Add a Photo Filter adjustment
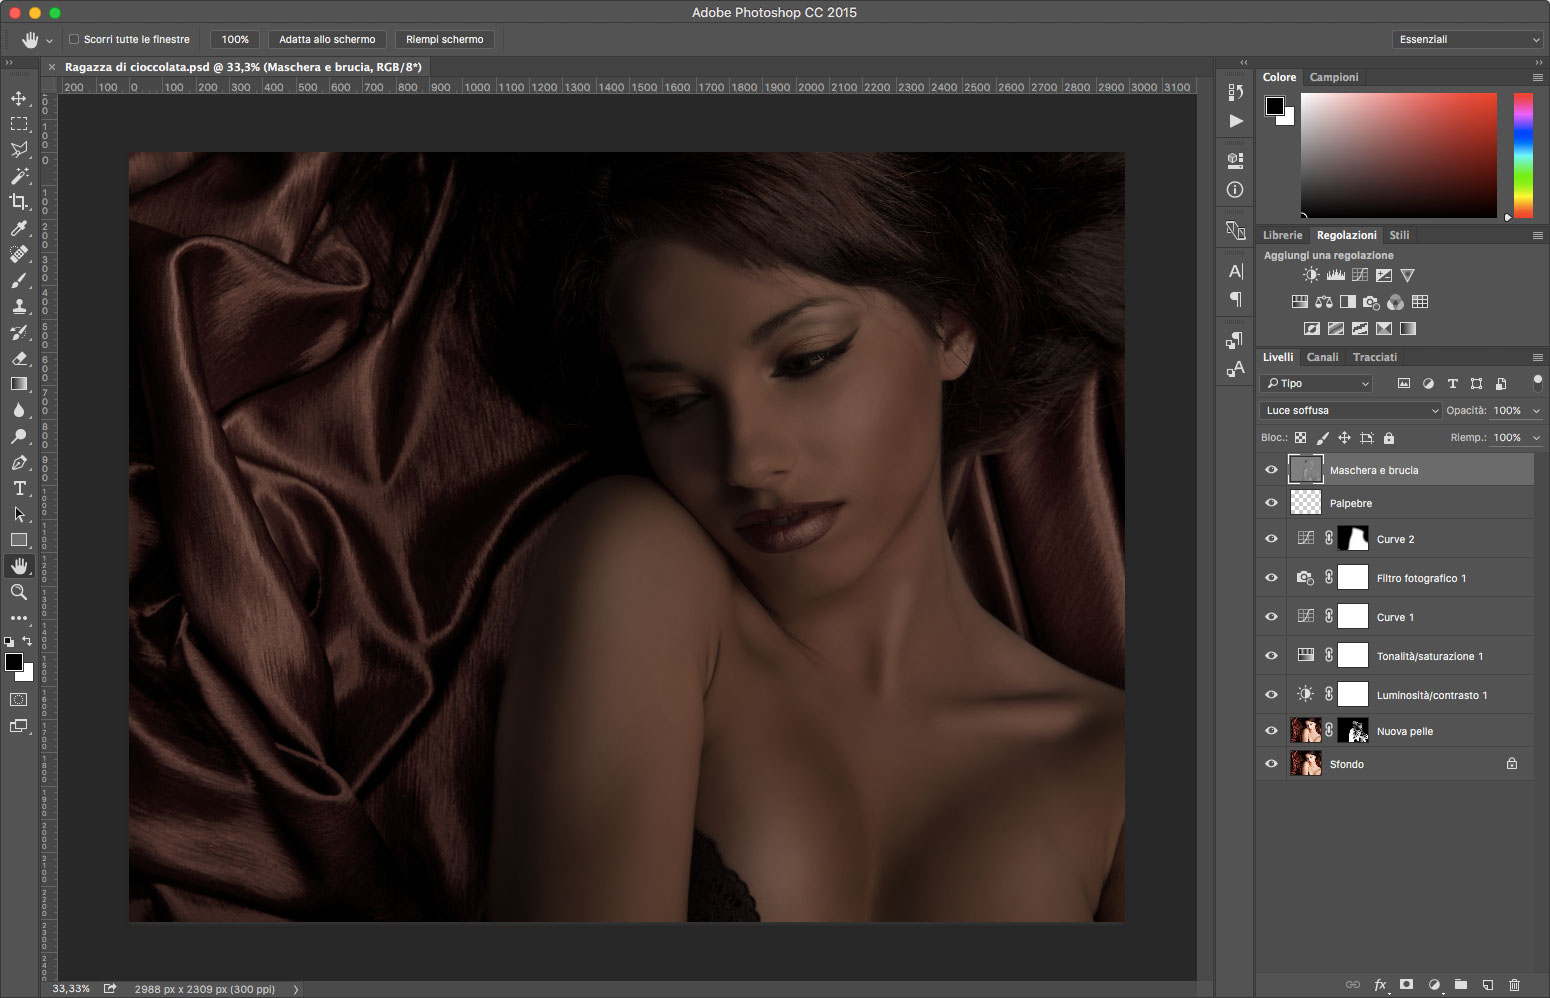The image size is (1550, 998). pos(1371,302)
